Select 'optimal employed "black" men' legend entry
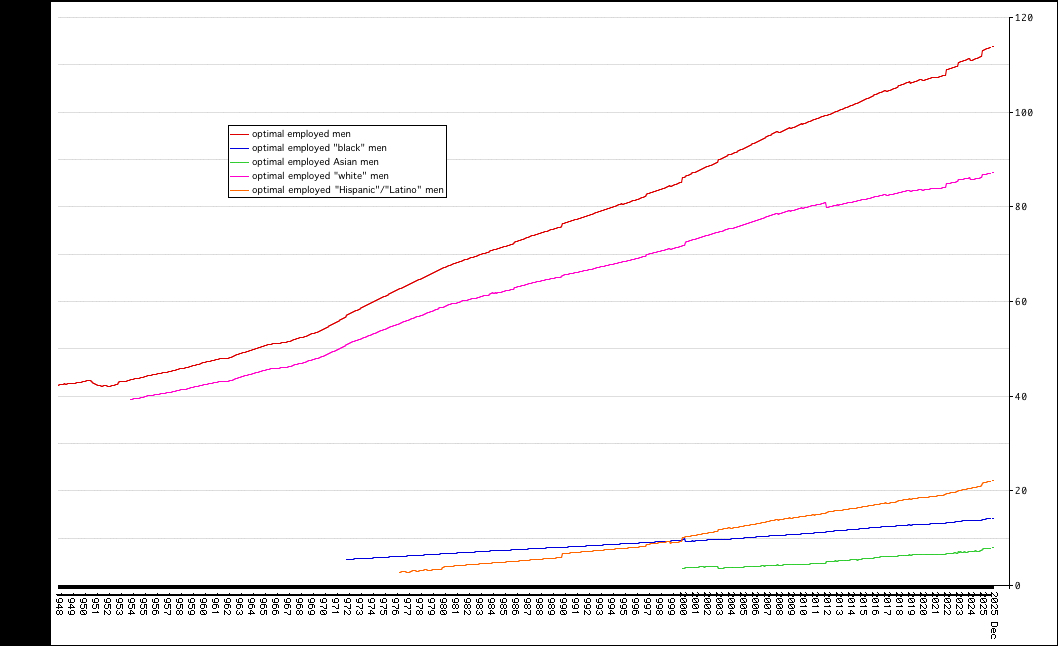The image size is (1058, 646). (319, 148)
